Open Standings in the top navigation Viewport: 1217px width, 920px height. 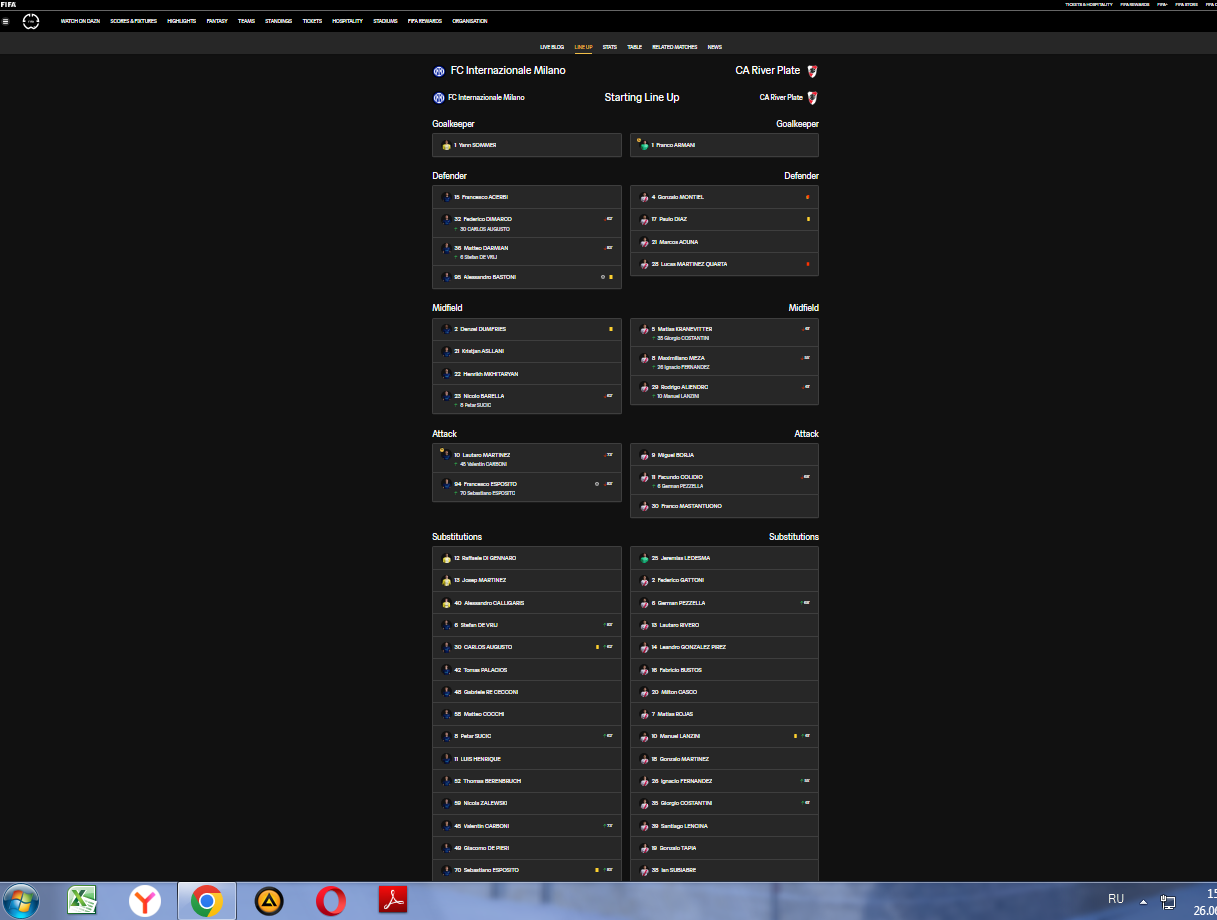[278, 21]
